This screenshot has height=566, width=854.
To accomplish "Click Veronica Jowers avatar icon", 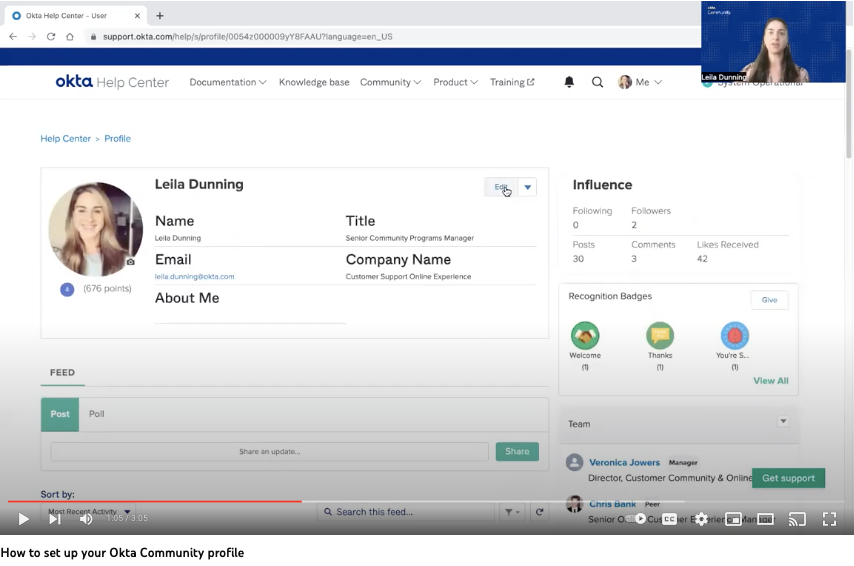I will (575, 462).
